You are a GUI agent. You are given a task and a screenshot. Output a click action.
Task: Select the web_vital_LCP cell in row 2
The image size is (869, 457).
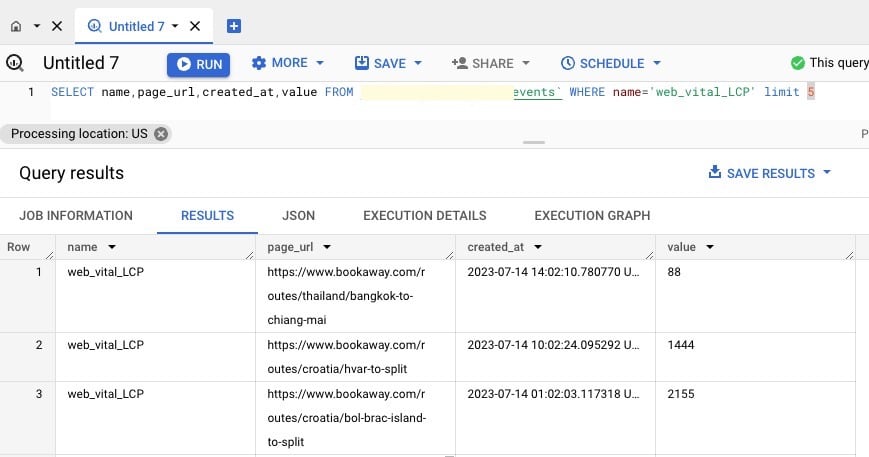coord(156,357)
